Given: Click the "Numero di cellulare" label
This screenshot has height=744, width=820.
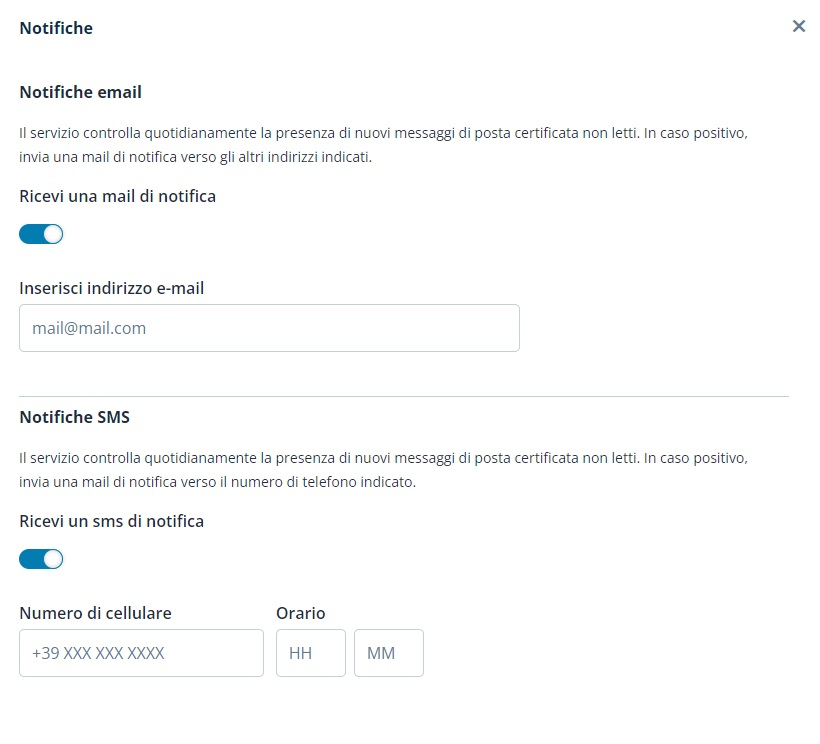Looking at the screenshot, I should pyautogui.click(x=96, y=613).
